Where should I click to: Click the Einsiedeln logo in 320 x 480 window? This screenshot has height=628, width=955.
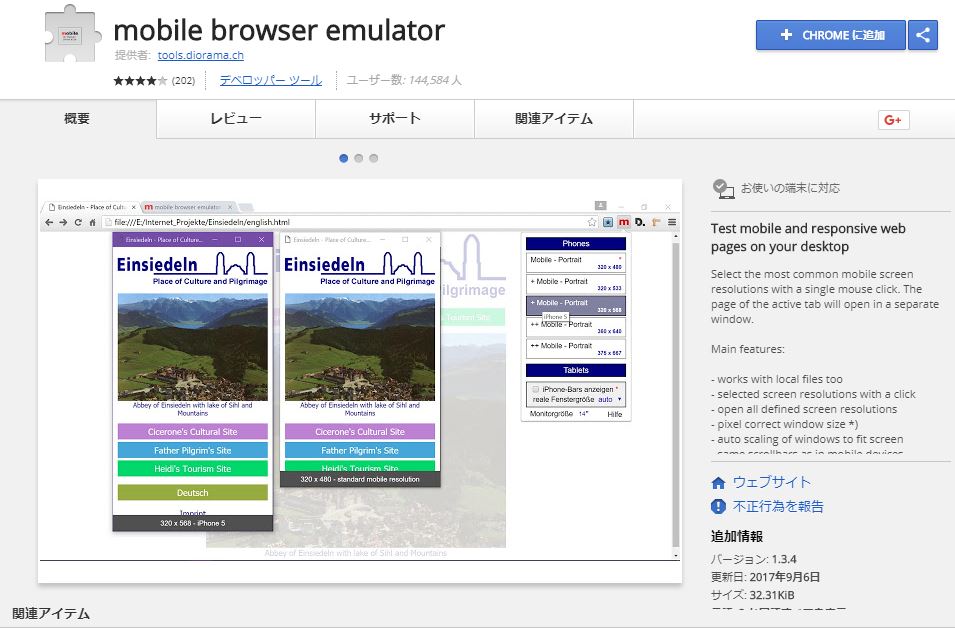coord(360,269)
